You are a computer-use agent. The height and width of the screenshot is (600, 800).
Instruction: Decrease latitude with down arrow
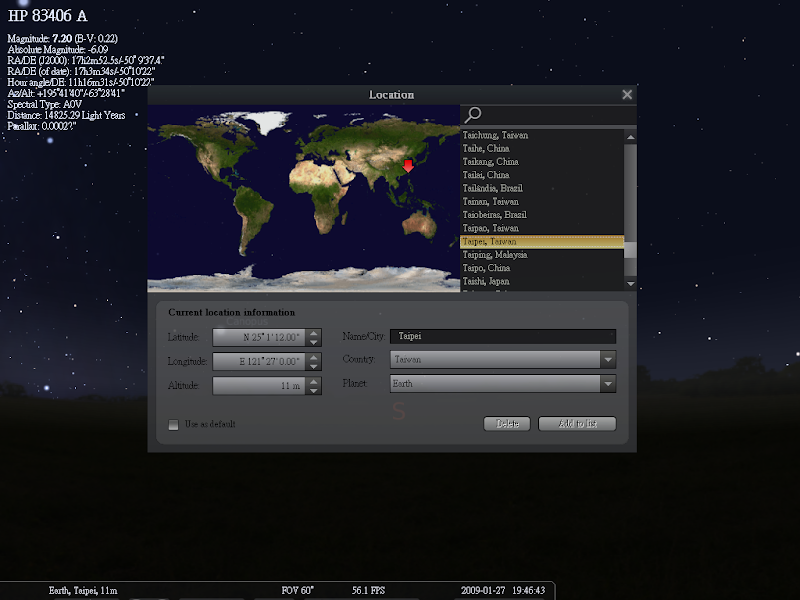tap(314, 342)
